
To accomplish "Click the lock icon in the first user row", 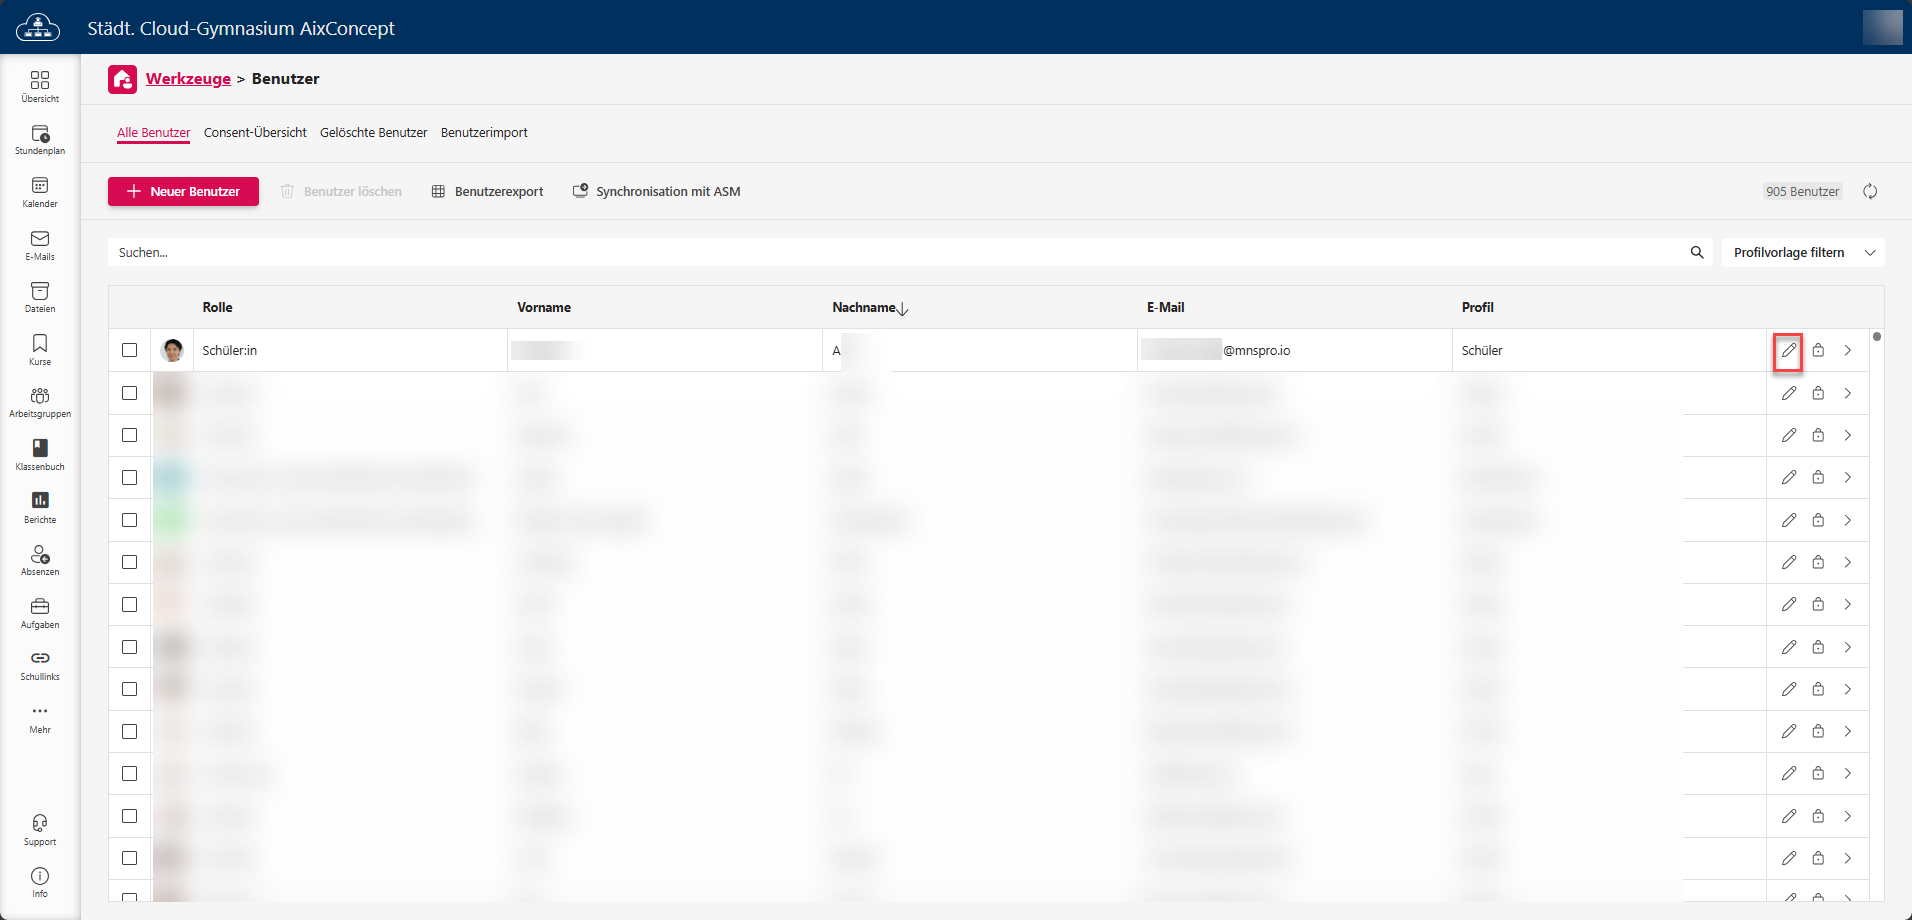I will (1818, 351).
